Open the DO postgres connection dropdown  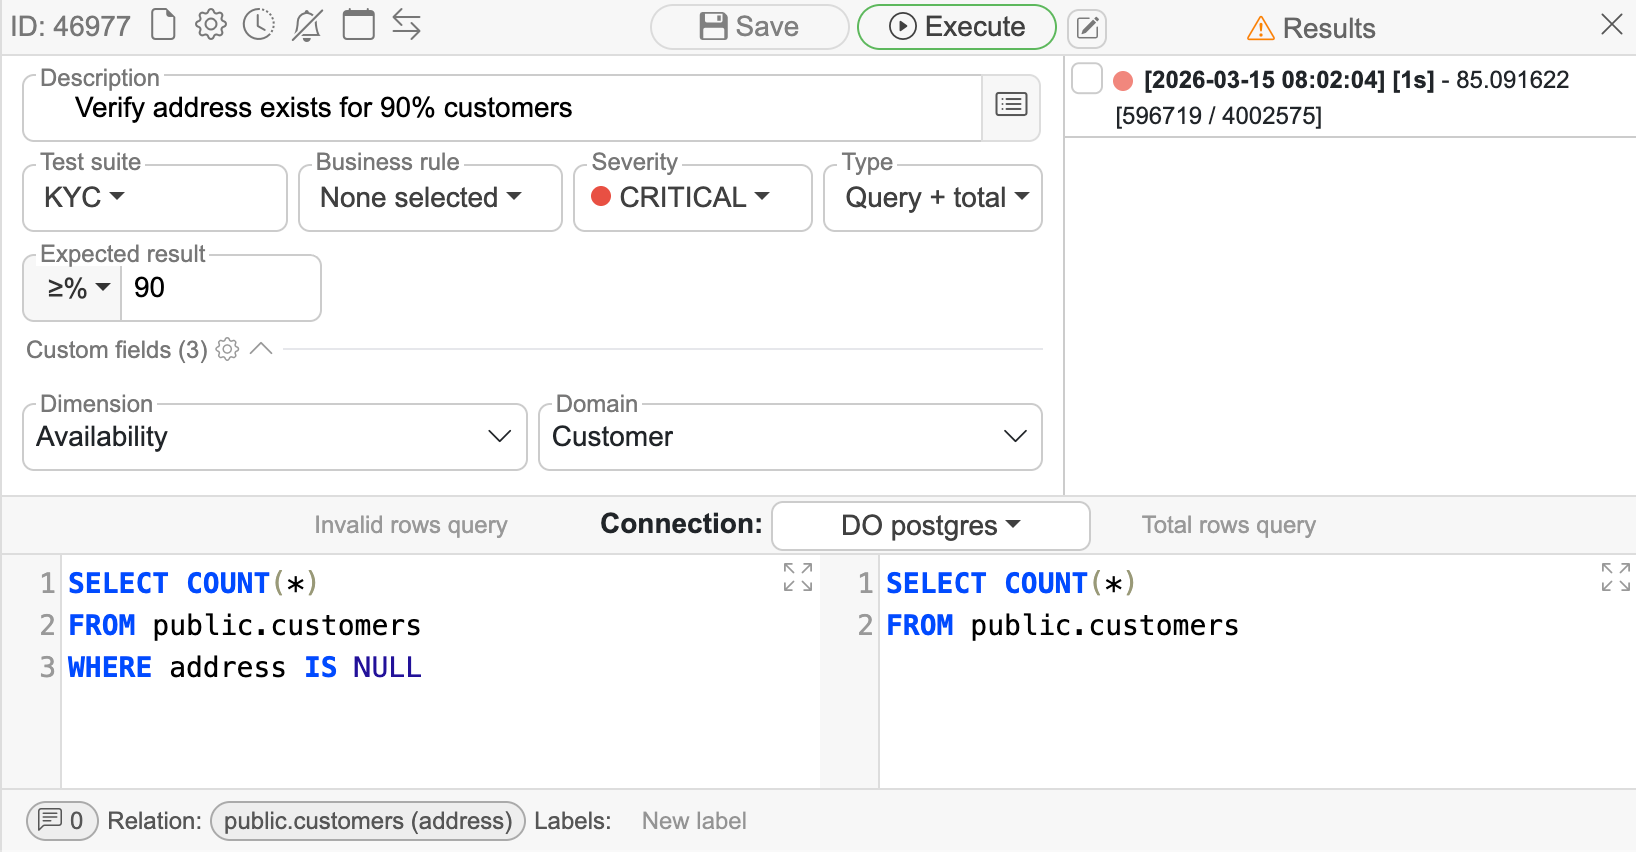coord(930,526)
